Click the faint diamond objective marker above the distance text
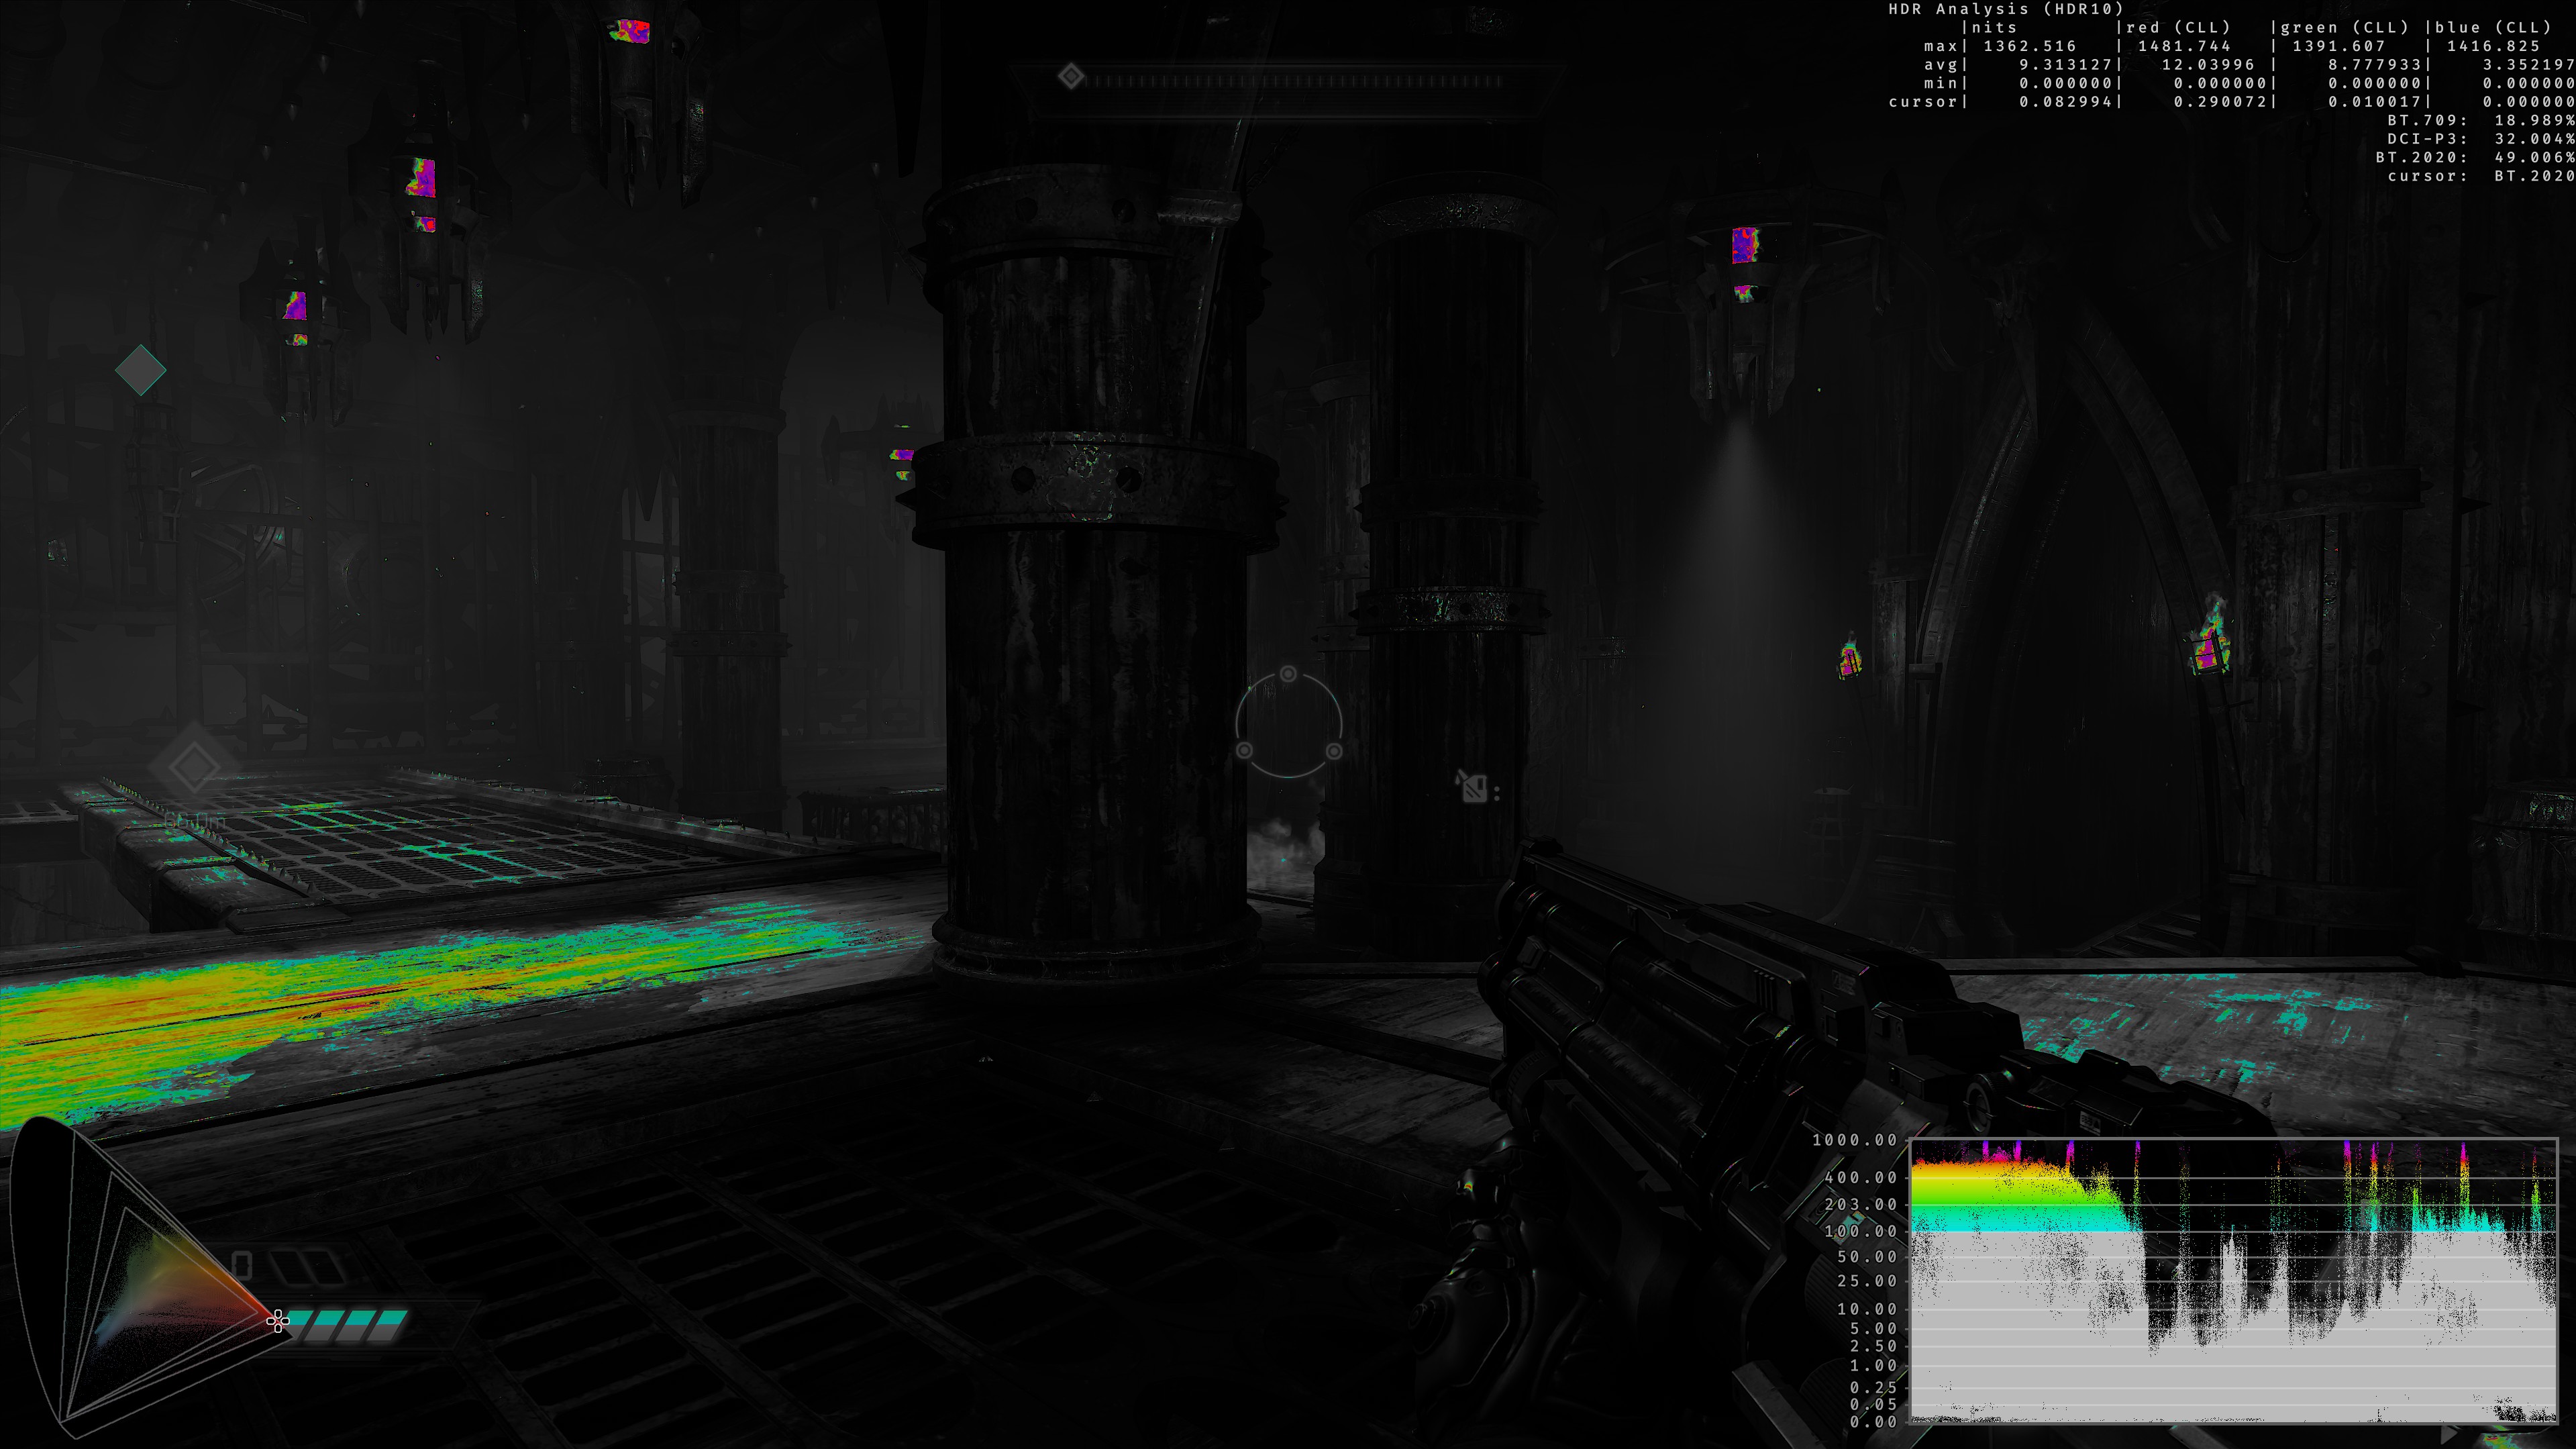The width and height of the screenshot is (2576, 1449). tap(194, 767)
